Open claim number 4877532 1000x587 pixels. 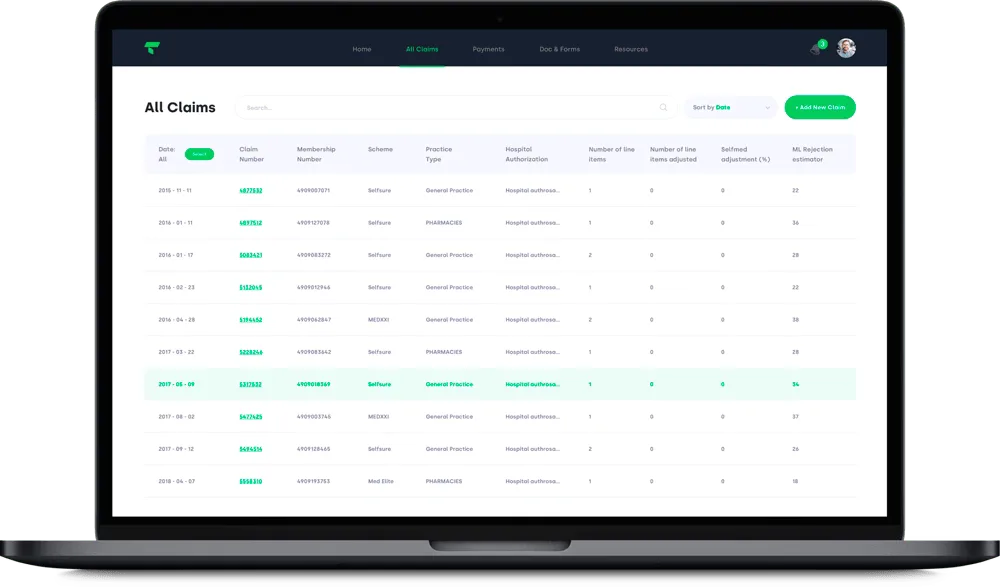point(251,190)
